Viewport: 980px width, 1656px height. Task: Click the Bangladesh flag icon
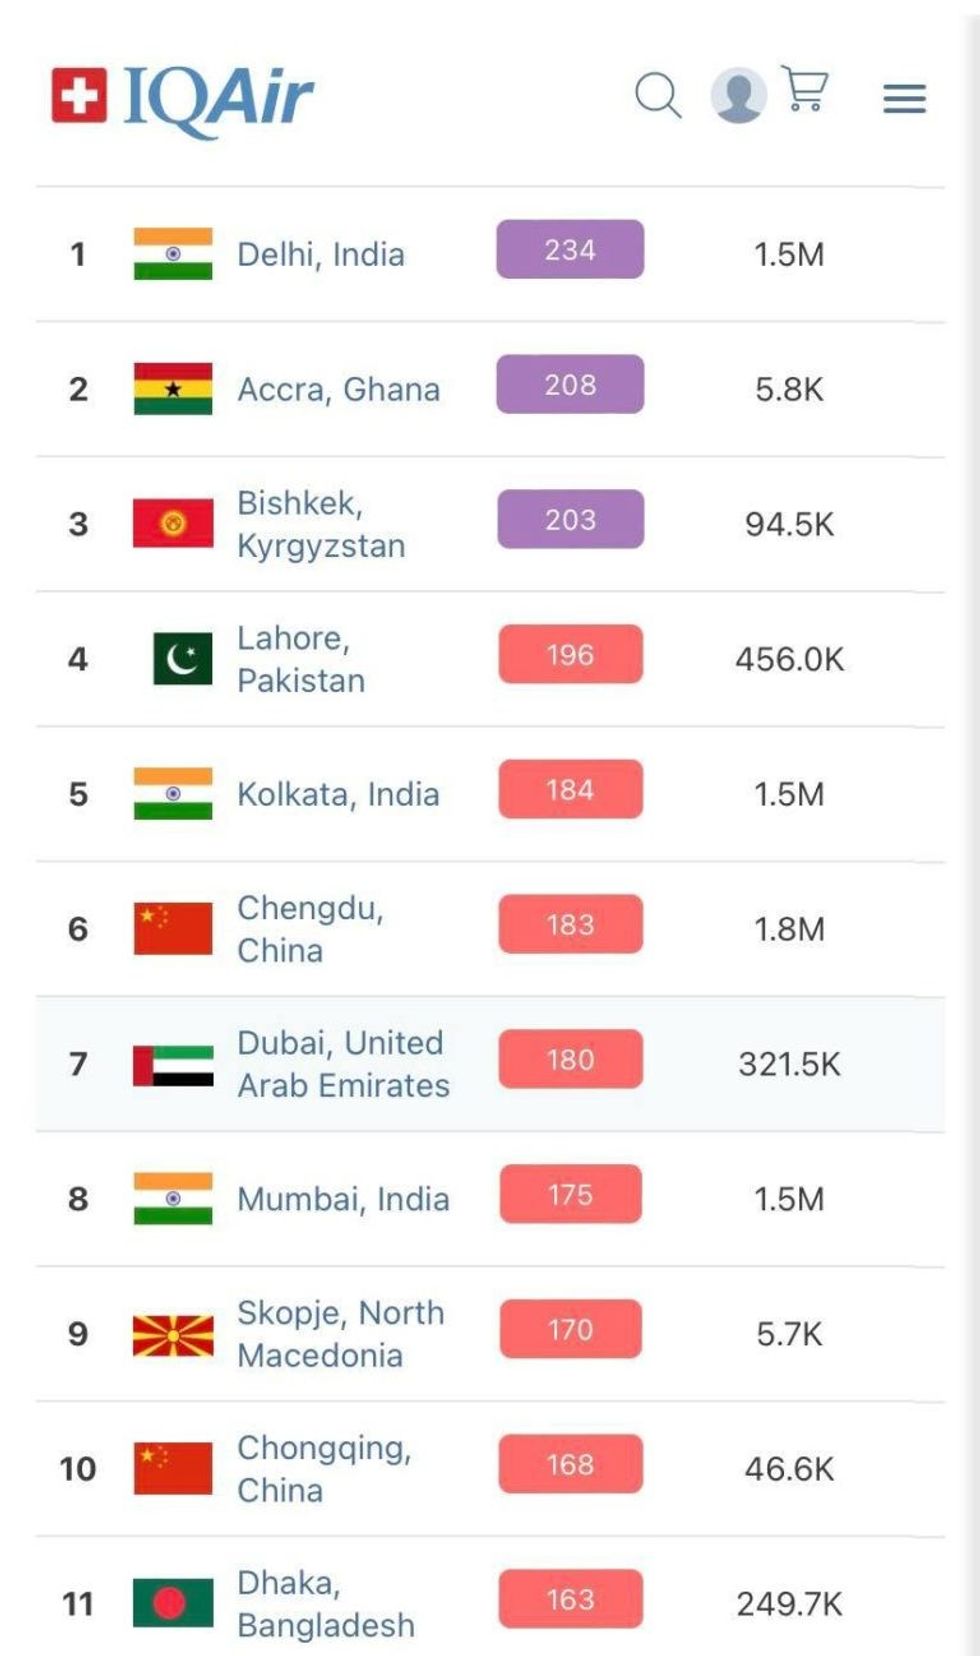173,1603
